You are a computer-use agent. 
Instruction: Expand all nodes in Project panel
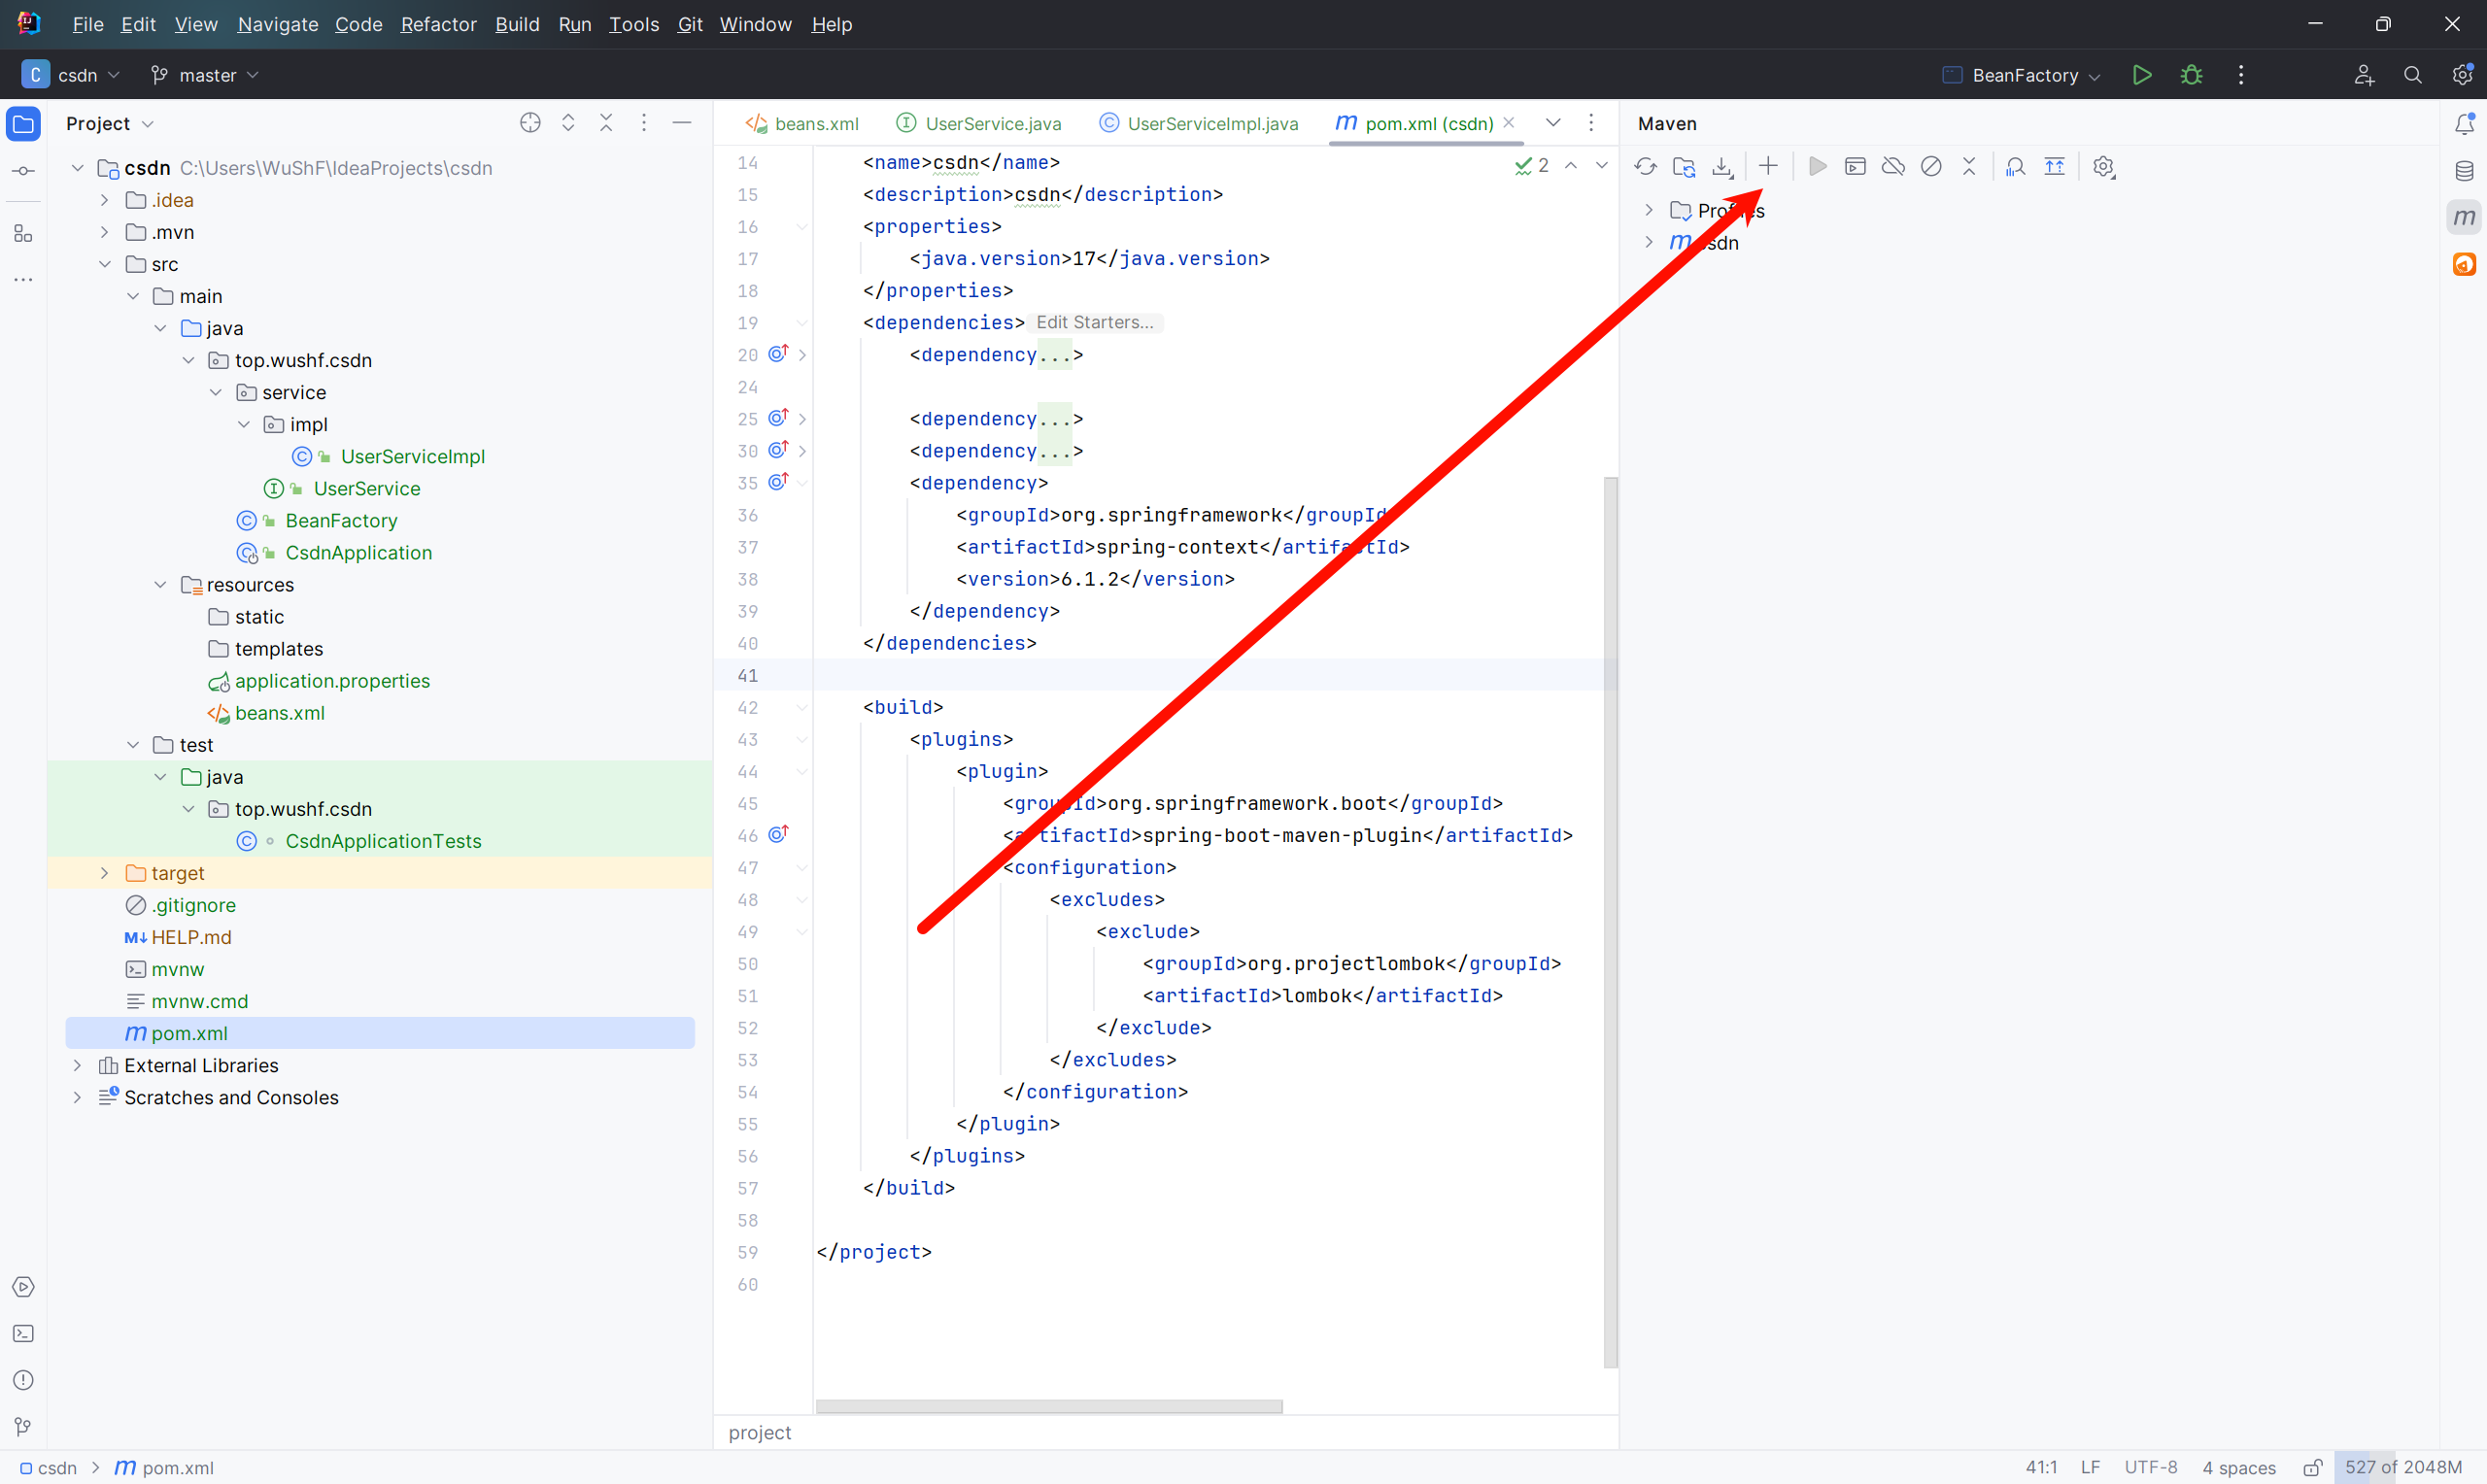tap(568, 123)
